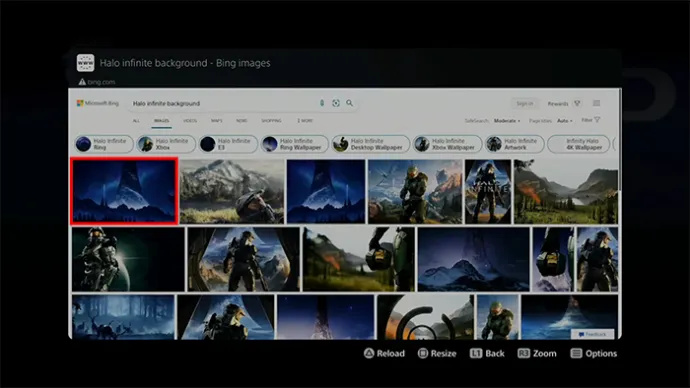Open the green valley landscape with smoke image

coord(566,191)
